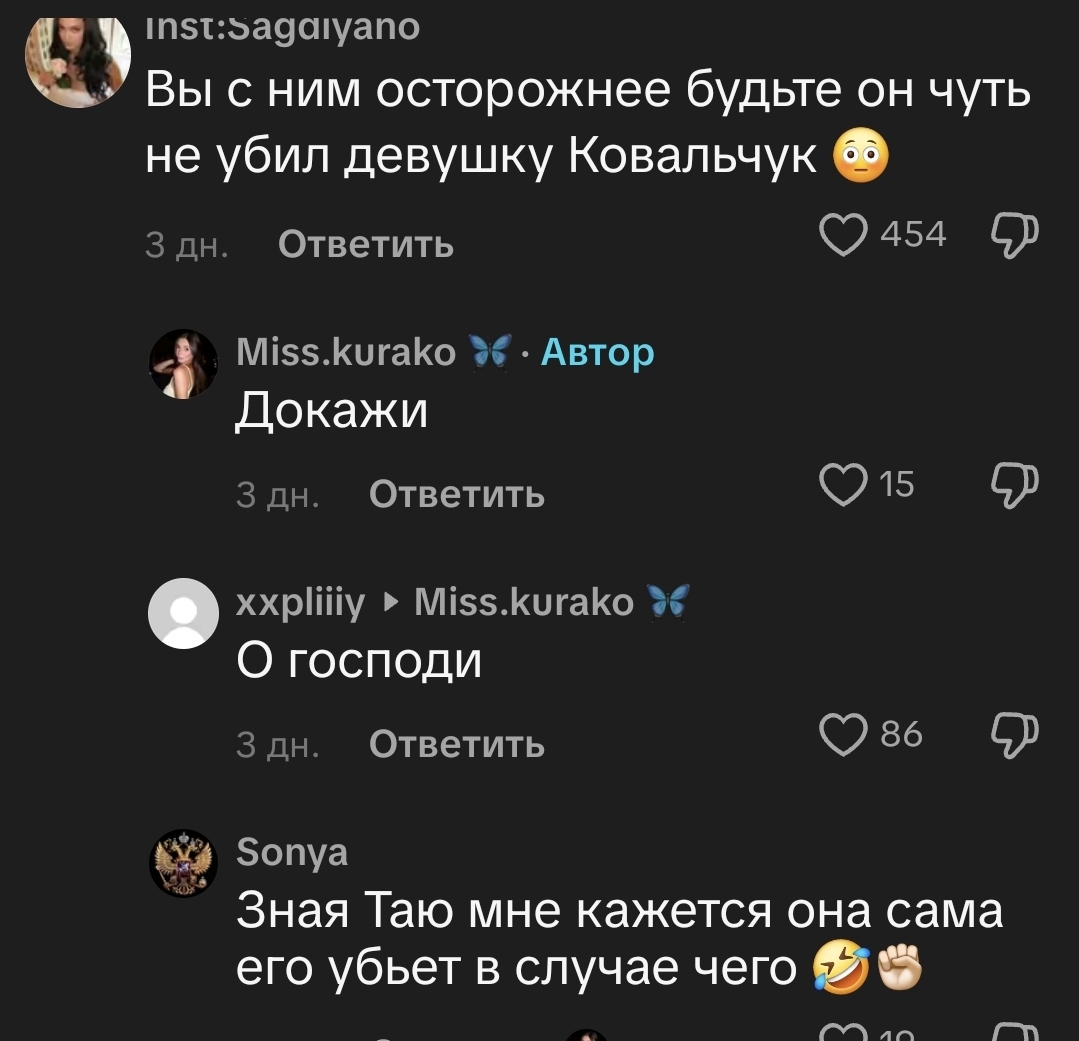Like the comment with 454 likes
Image resolution: width=1079 pixels, height=1041 pixels.
[x=844, y=235]
